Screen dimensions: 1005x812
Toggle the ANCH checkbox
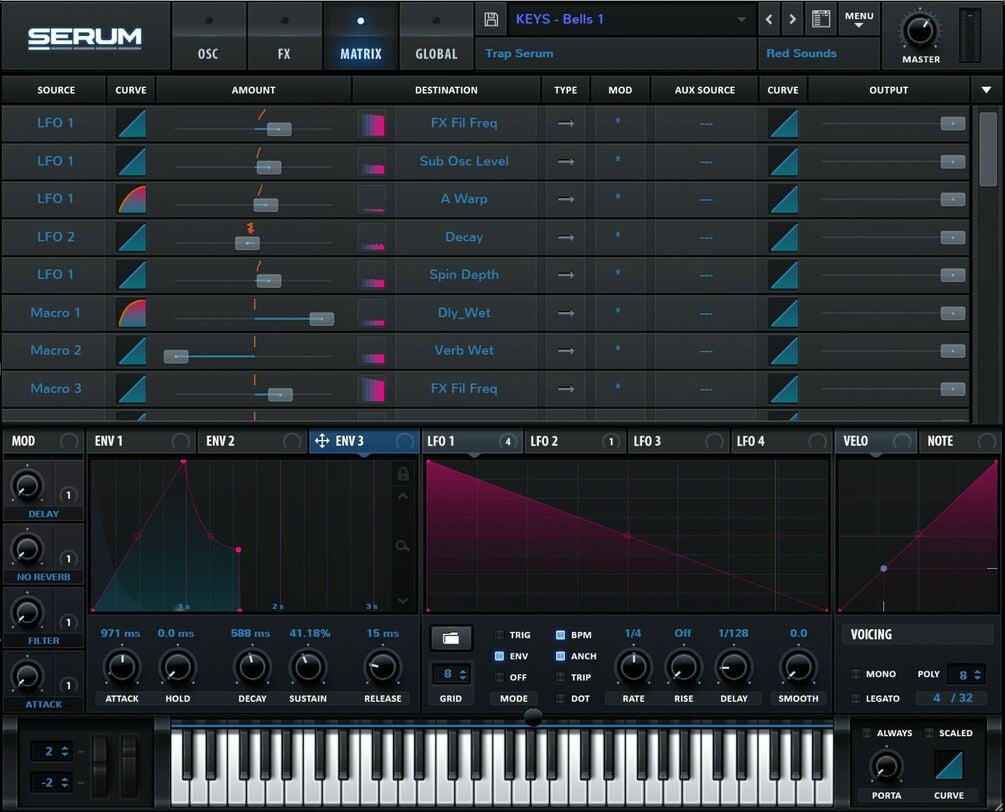(x=560, y=656)
